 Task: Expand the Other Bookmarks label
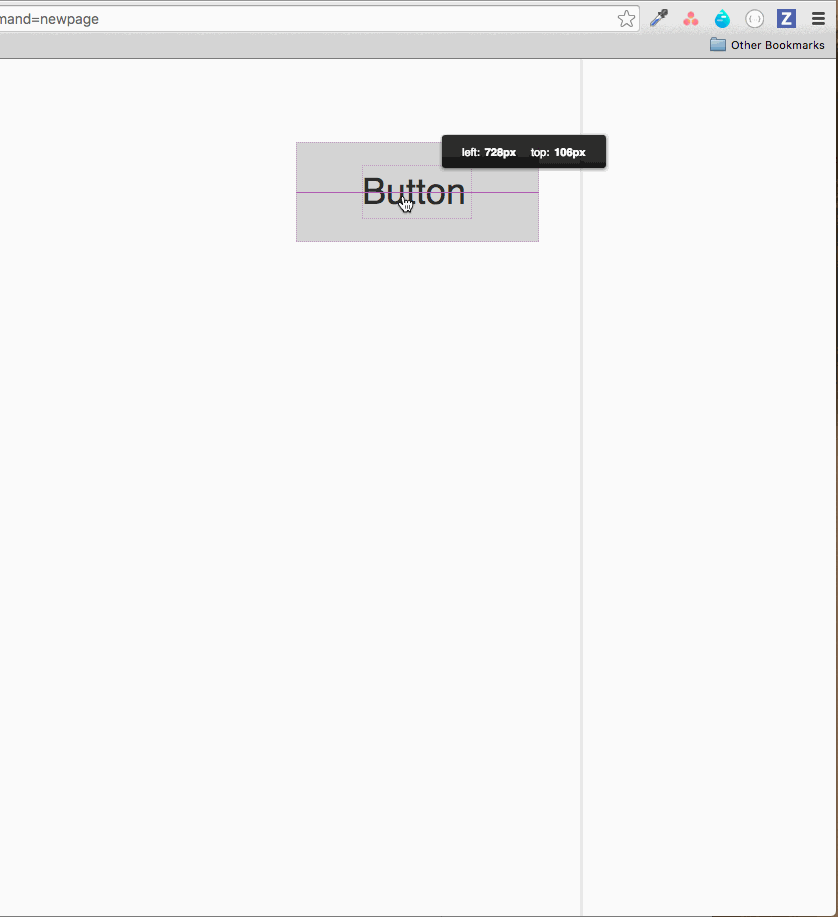pyautogui.click(x=777, y=45)
